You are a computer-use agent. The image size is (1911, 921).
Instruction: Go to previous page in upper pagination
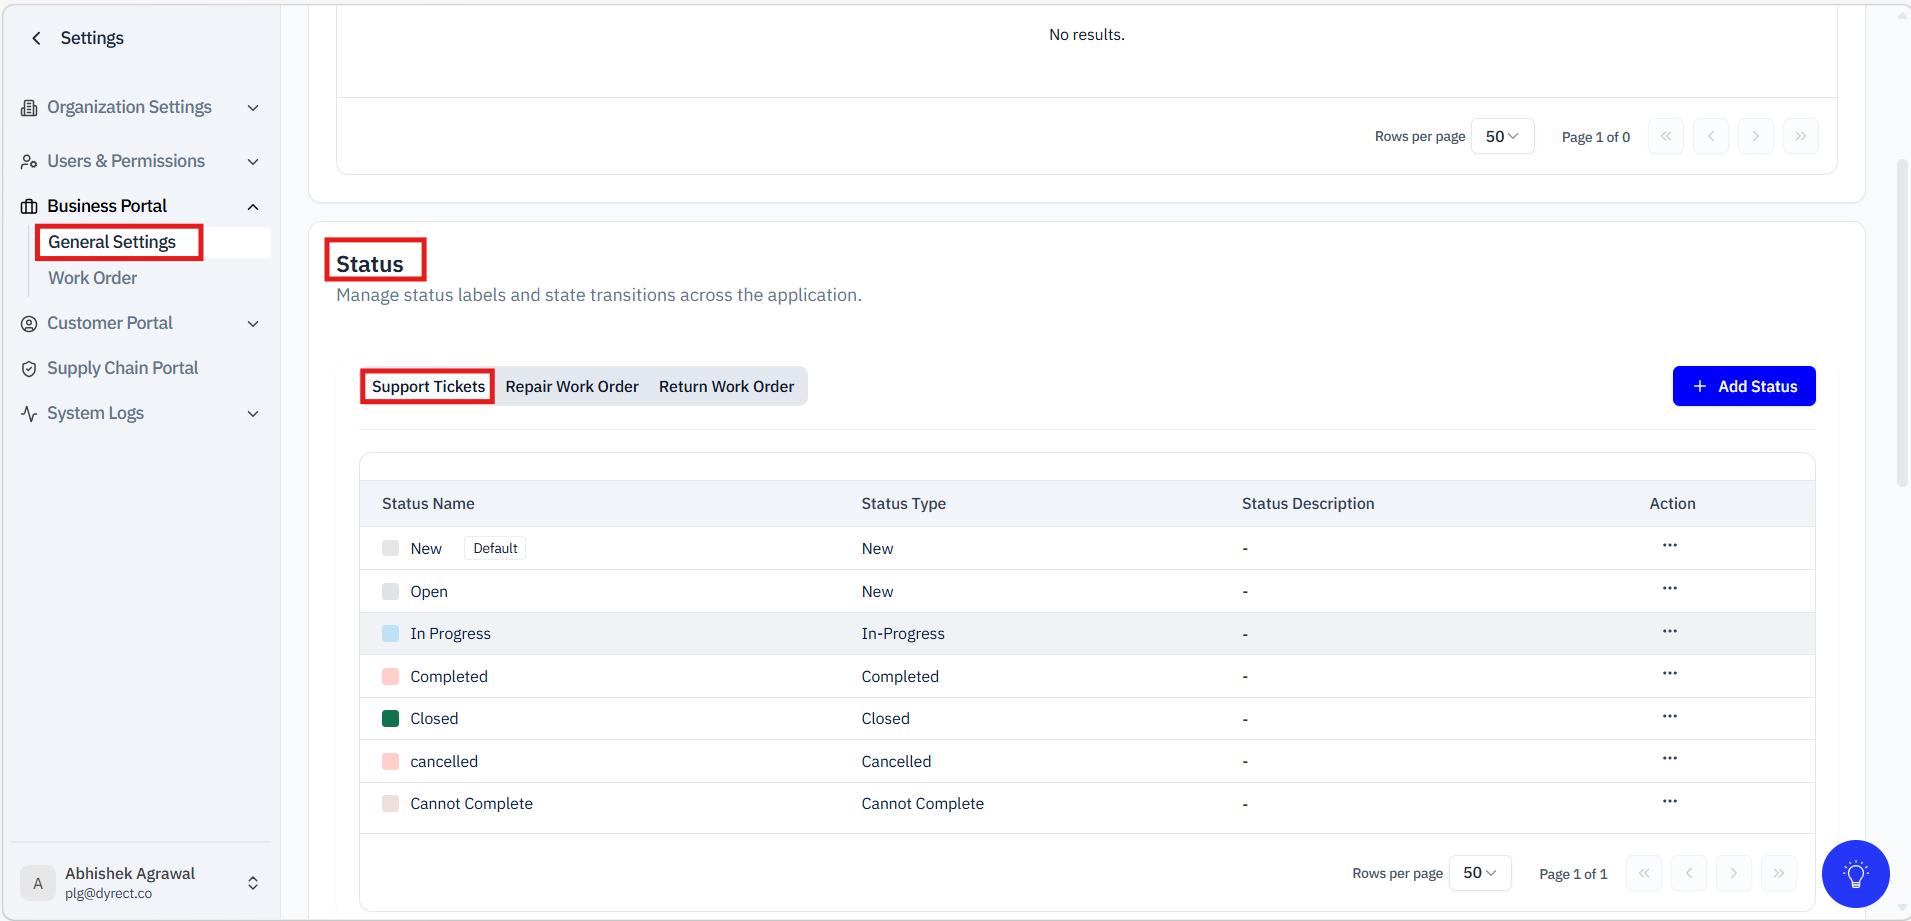pos(1711,136)
